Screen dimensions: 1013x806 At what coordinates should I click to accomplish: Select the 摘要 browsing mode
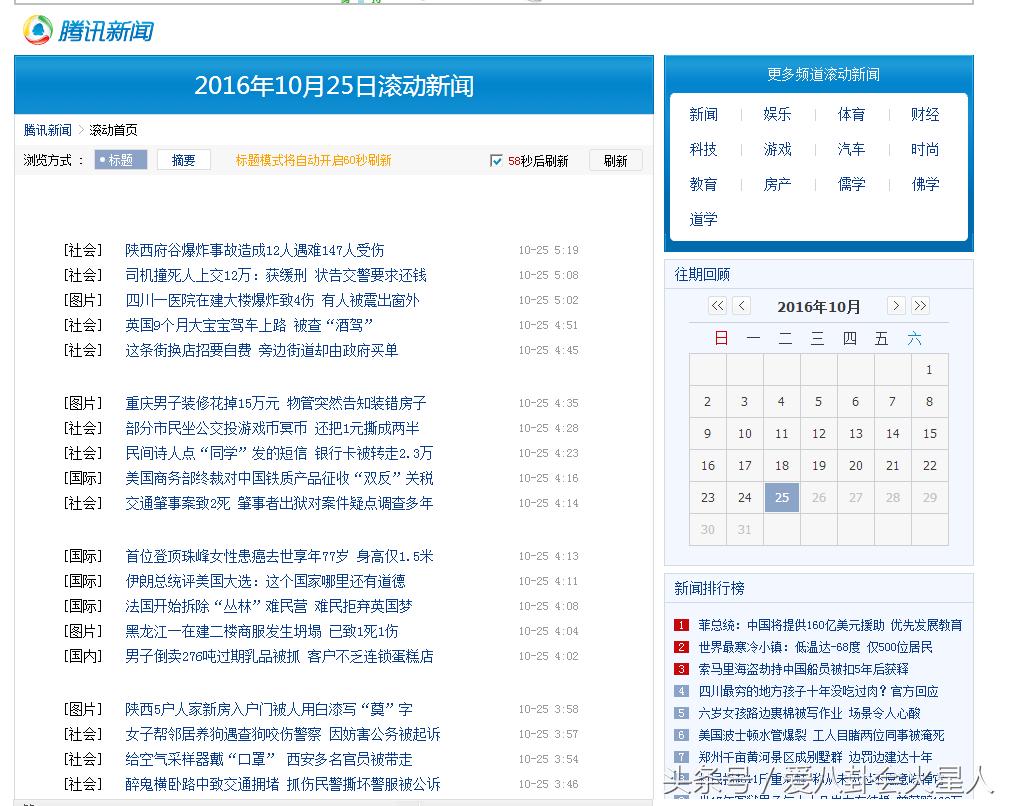[183, 159]
